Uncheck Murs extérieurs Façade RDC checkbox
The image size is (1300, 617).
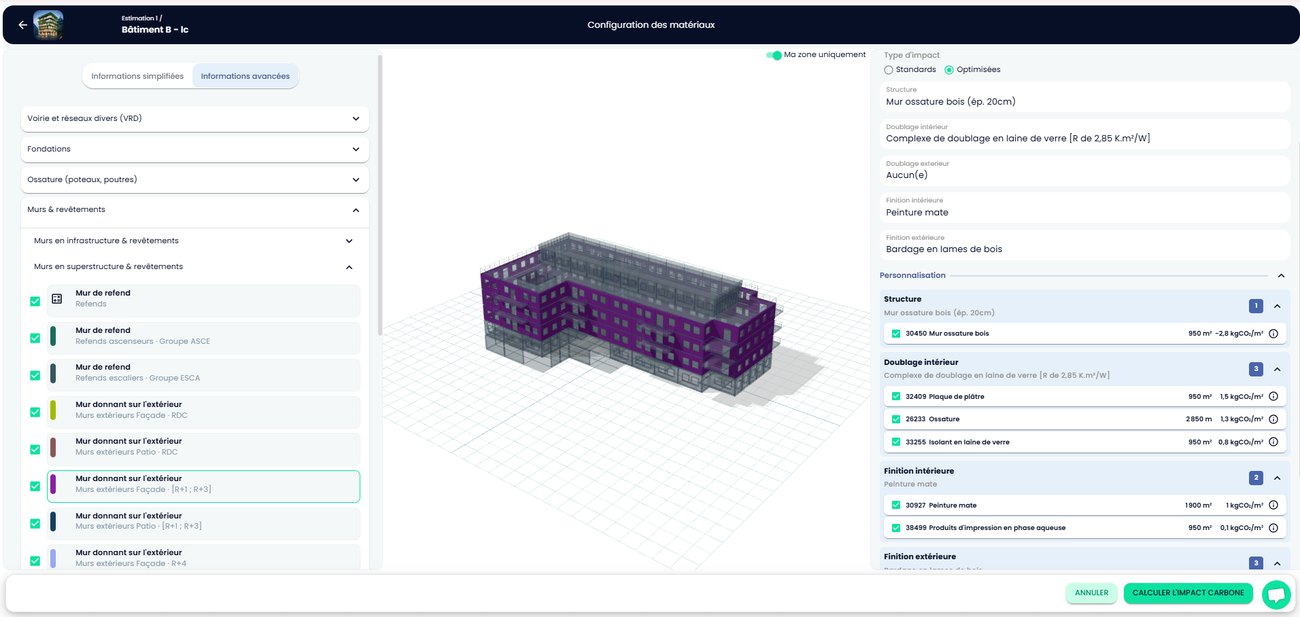point(35,412)
